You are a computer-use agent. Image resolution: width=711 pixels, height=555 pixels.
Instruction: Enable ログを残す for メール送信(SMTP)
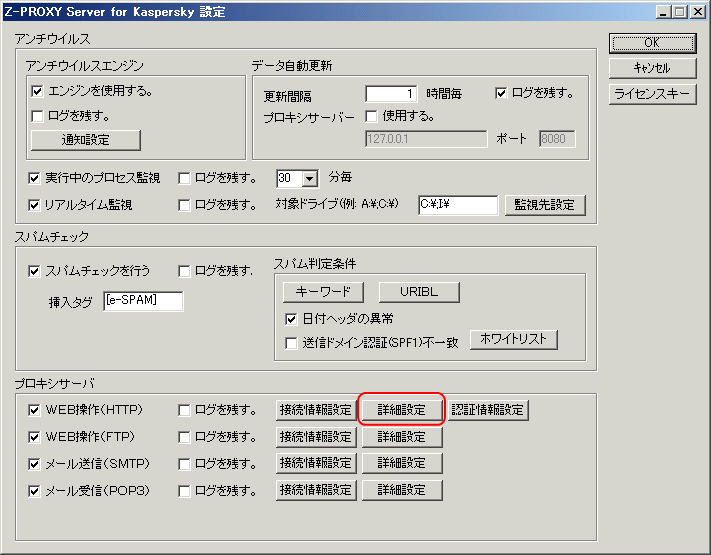184,464
